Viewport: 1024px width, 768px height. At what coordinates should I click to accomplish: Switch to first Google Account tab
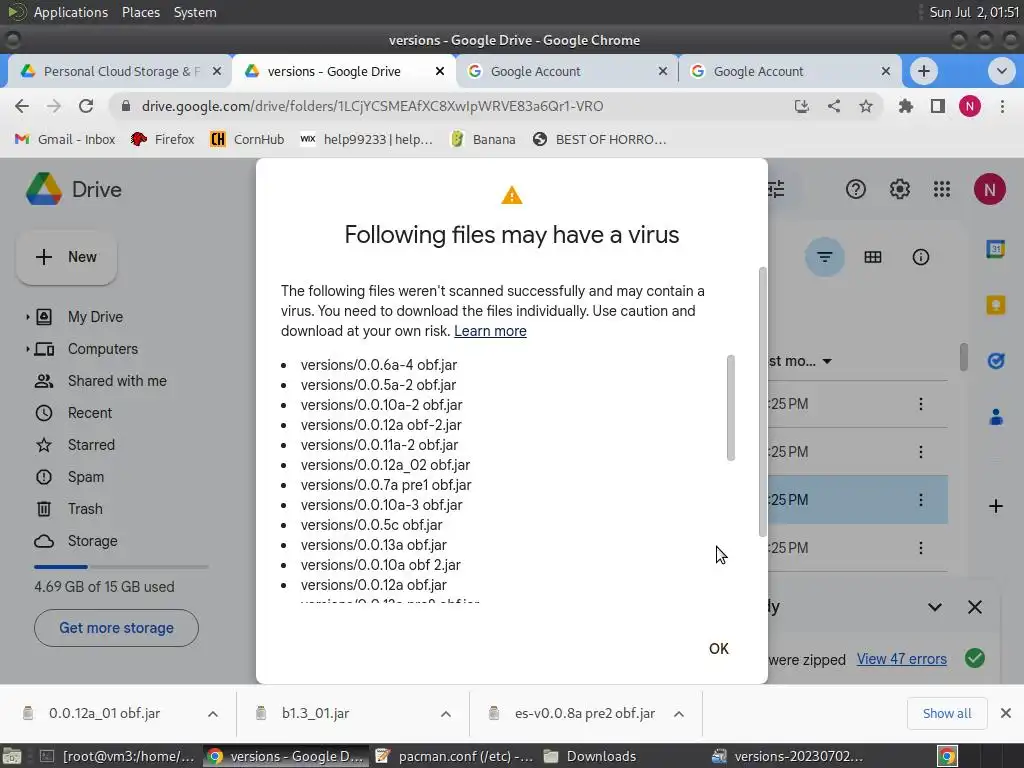[565, 71]
